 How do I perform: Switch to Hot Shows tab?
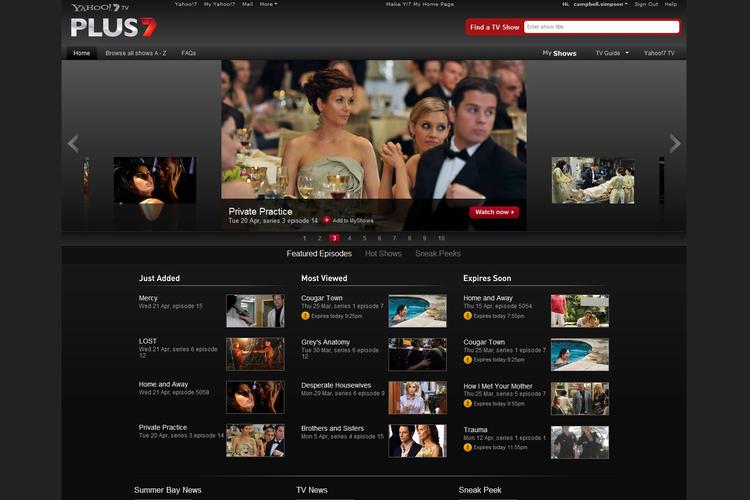383,254
